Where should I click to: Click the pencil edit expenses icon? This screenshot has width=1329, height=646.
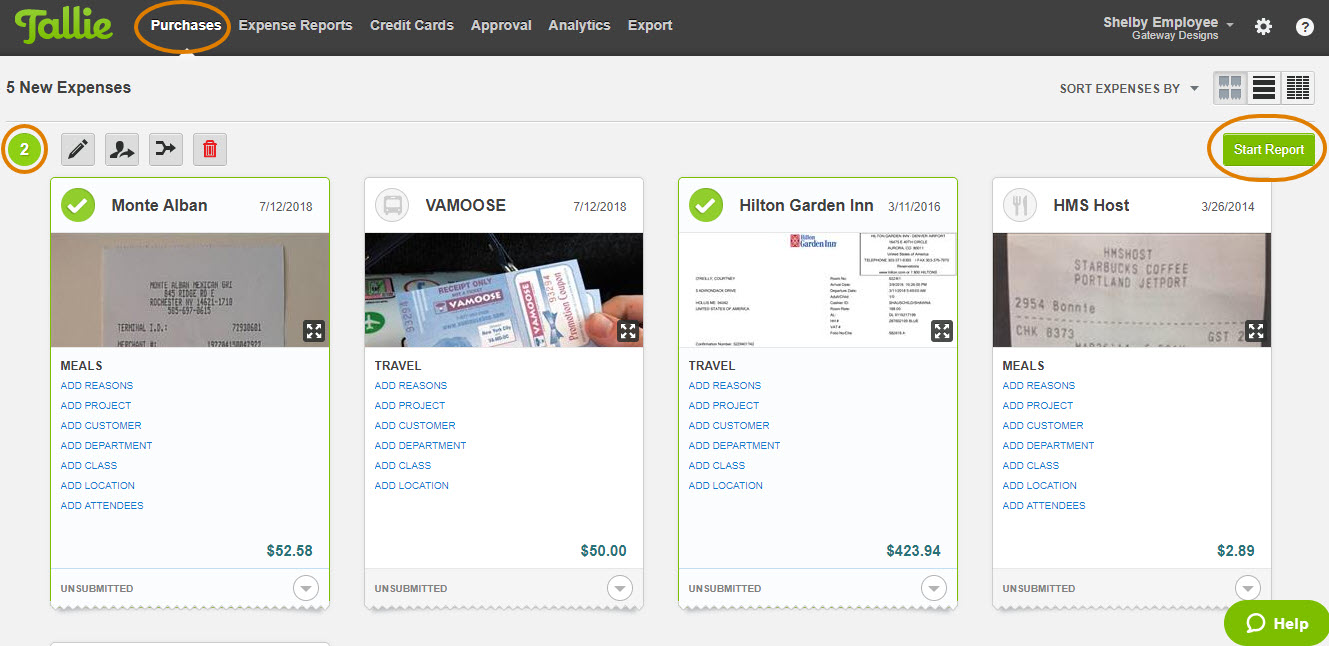78,149
